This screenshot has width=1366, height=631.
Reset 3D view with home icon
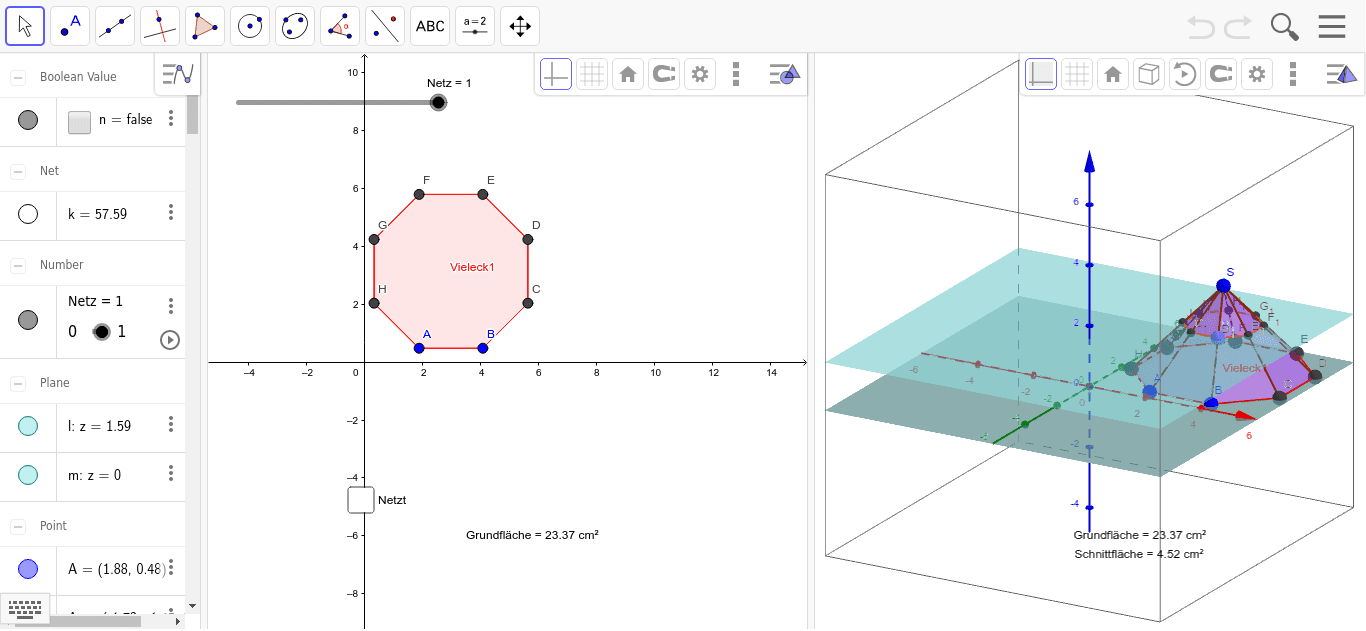coord(1113,74)
